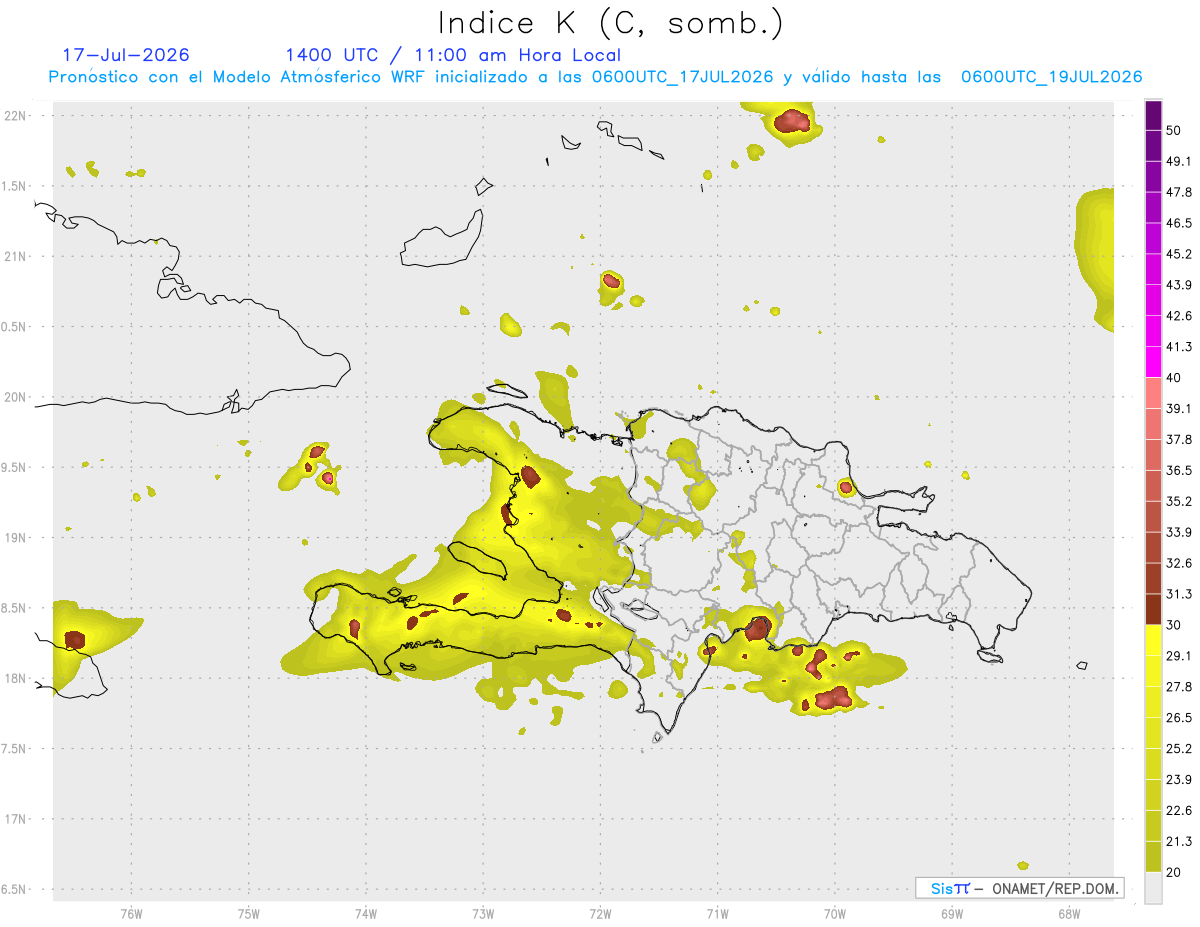Viewport: 1200px width, 927px height.
Task: Click the '32.6' colorbar label
Action: pyautogui.click(x=1179, y=562)
